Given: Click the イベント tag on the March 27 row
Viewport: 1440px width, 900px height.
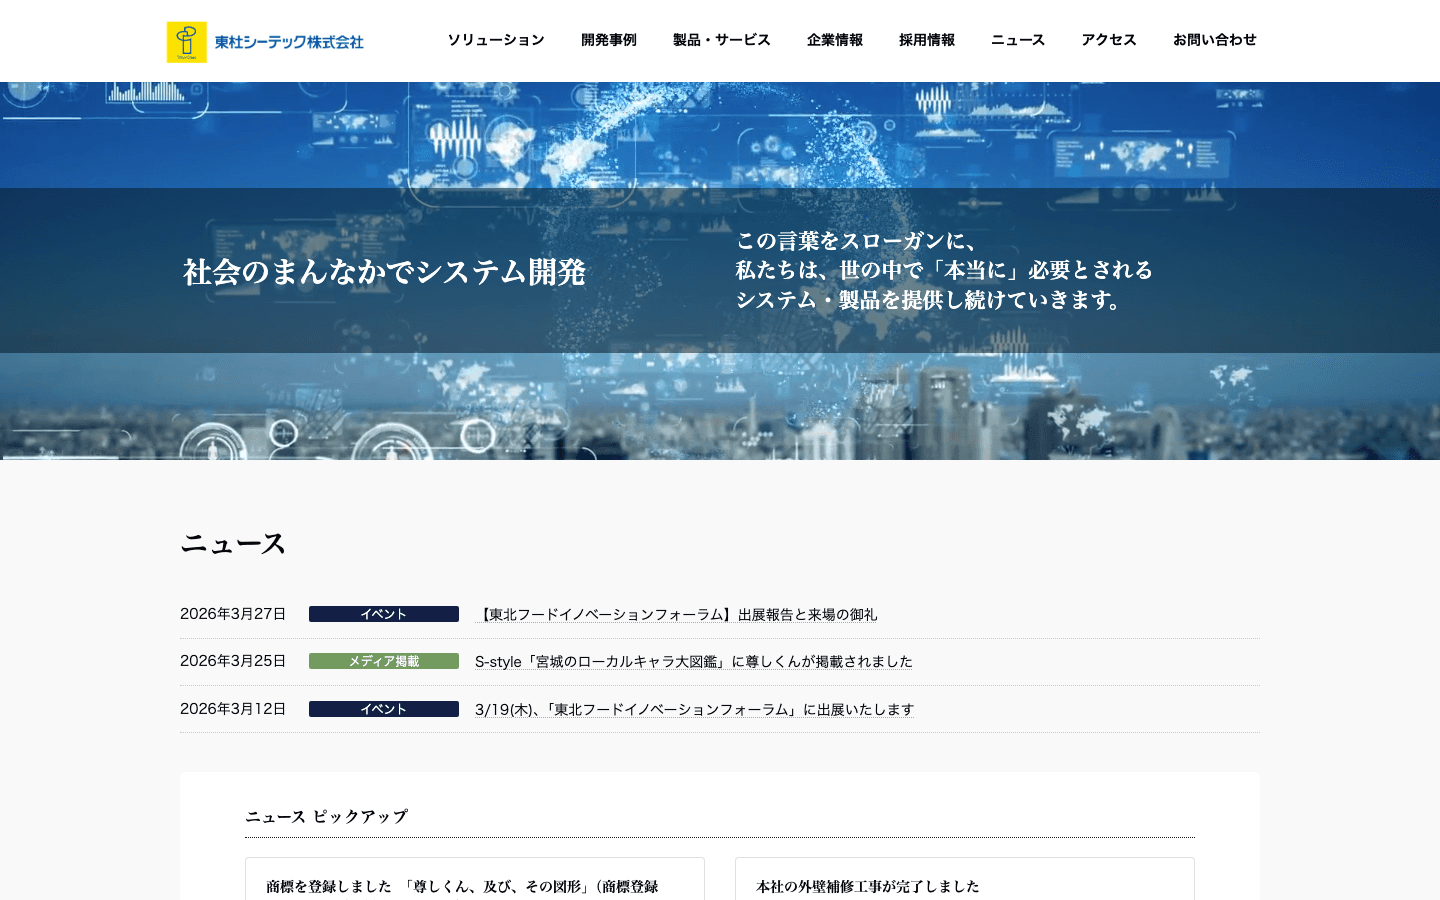Looking at the screenshot, I should pyautogui.click(x=384, y=614).
